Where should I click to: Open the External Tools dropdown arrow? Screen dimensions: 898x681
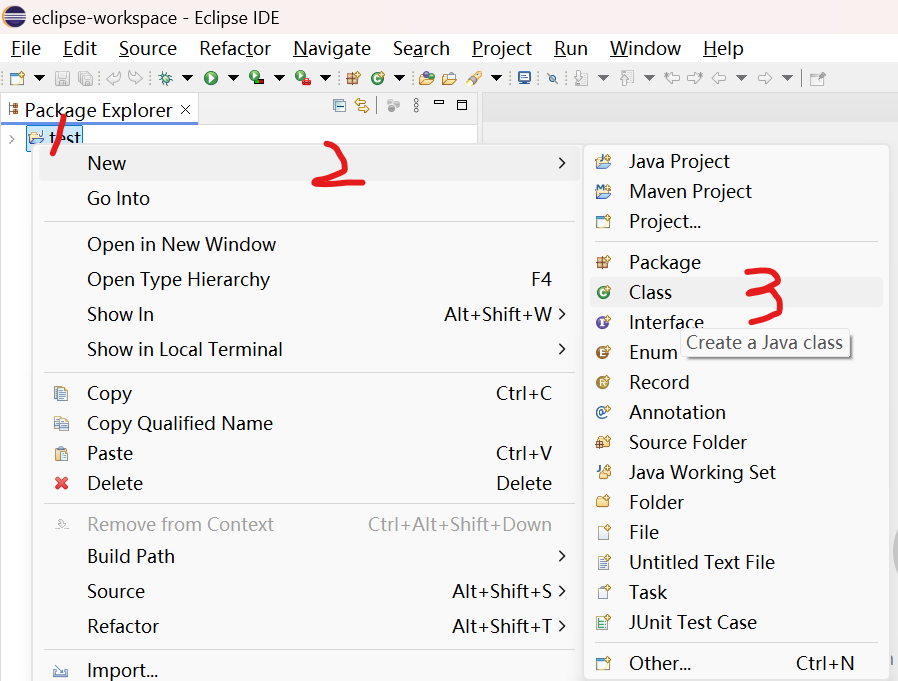click(325, 78)
